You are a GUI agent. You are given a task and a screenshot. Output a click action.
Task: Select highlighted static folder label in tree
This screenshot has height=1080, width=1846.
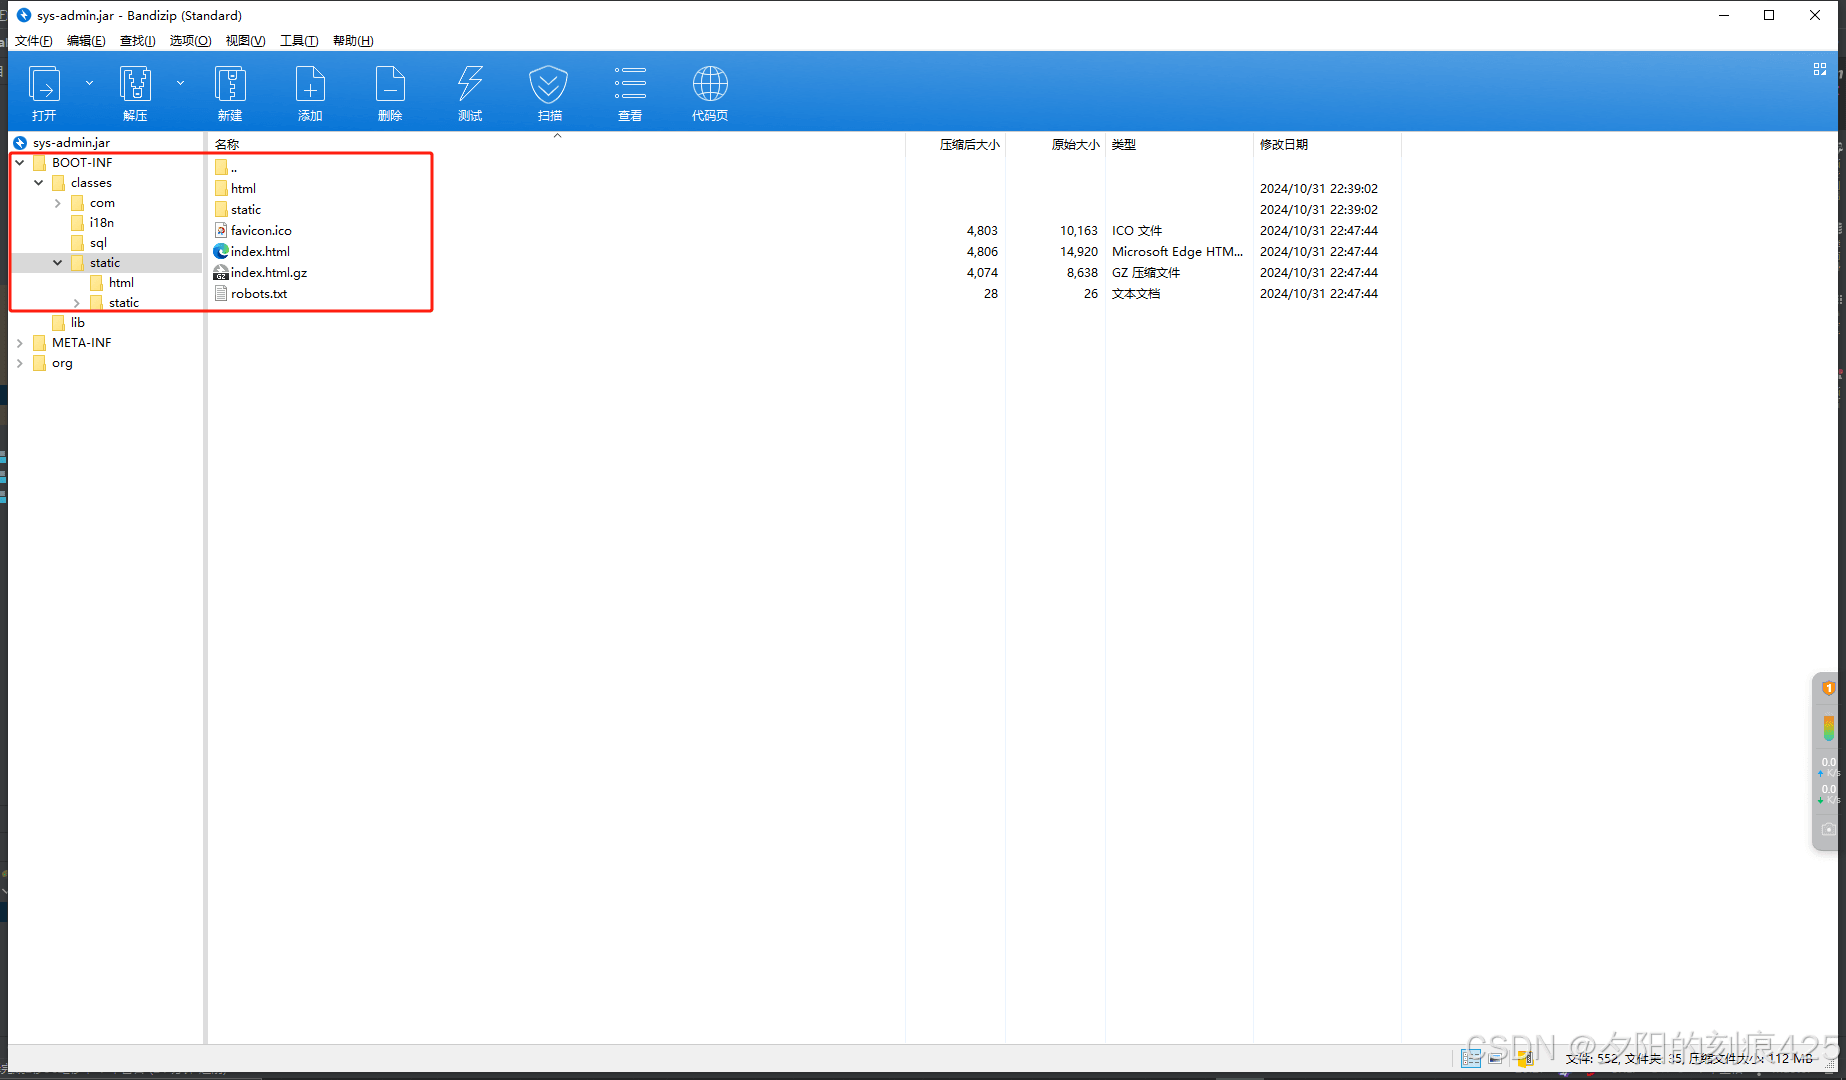point(105,262)
